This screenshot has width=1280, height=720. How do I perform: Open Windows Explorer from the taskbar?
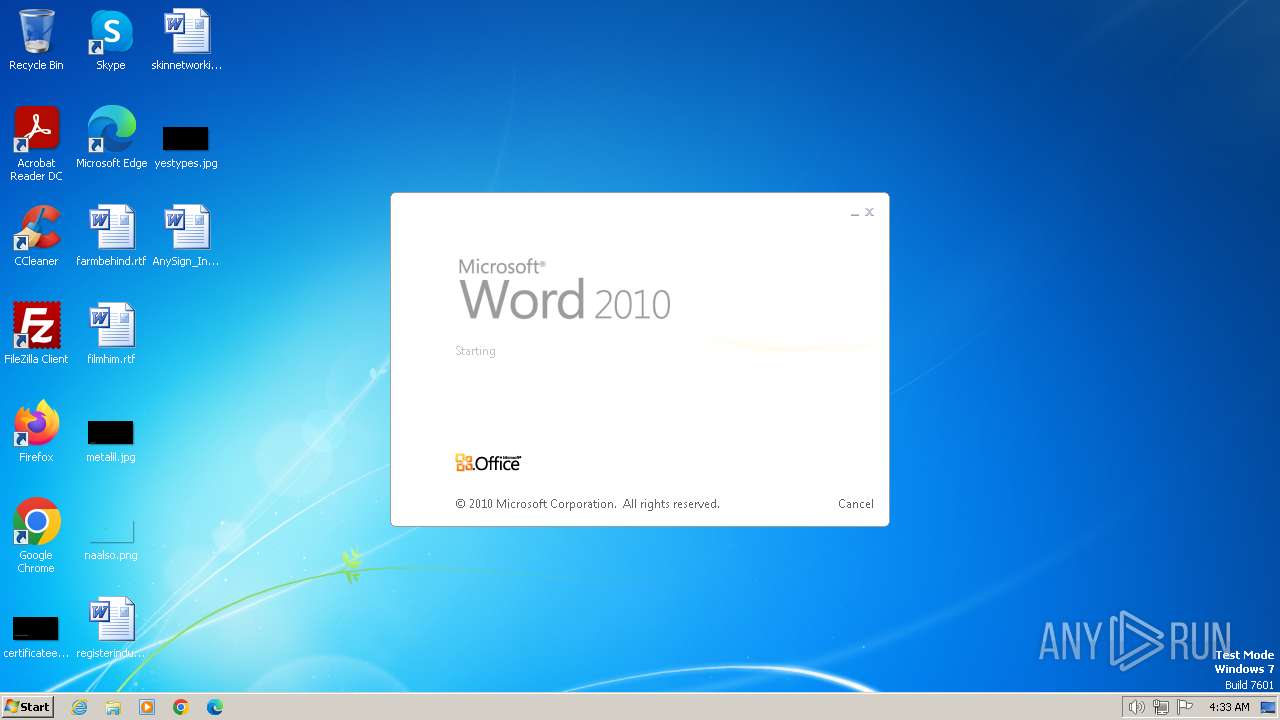click(113, 707)
